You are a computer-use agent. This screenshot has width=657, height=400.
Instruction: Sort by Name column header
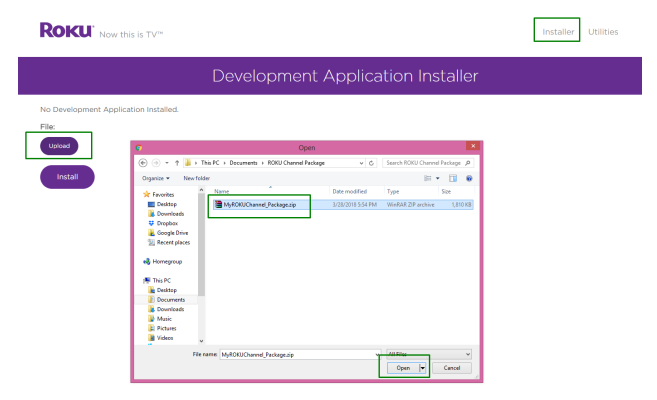222,191
